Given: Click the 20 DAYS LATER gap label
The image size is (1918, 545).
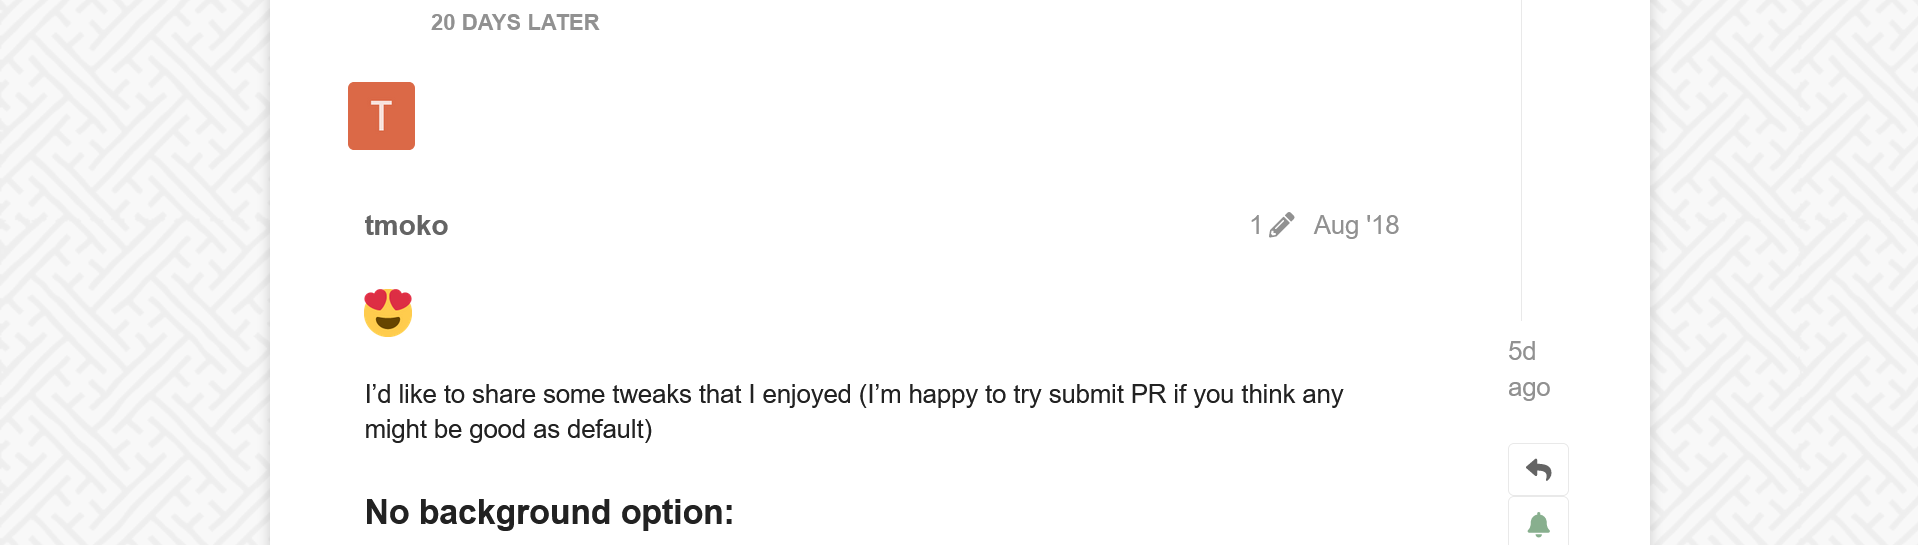Looking at the screenshot, I should [x=515, y=22].
